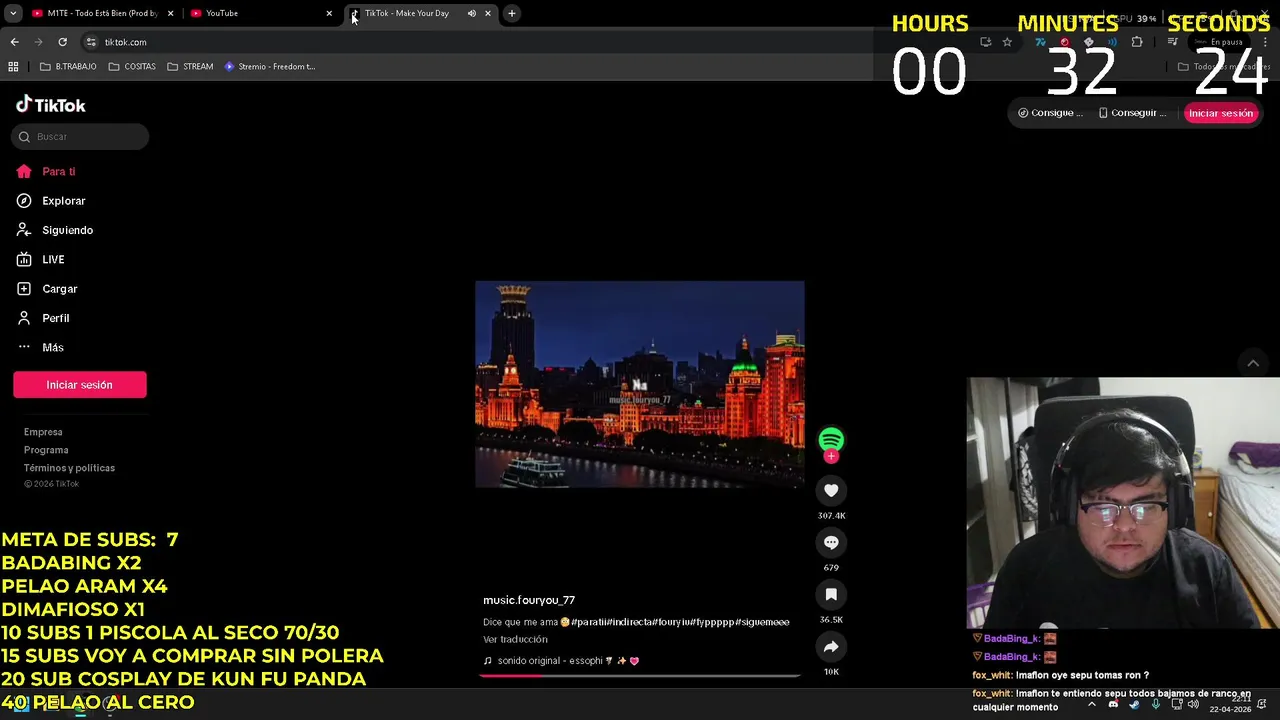Open the tab search dropdown arrow
Viewport: 1280px width, 720px height.
13,13
